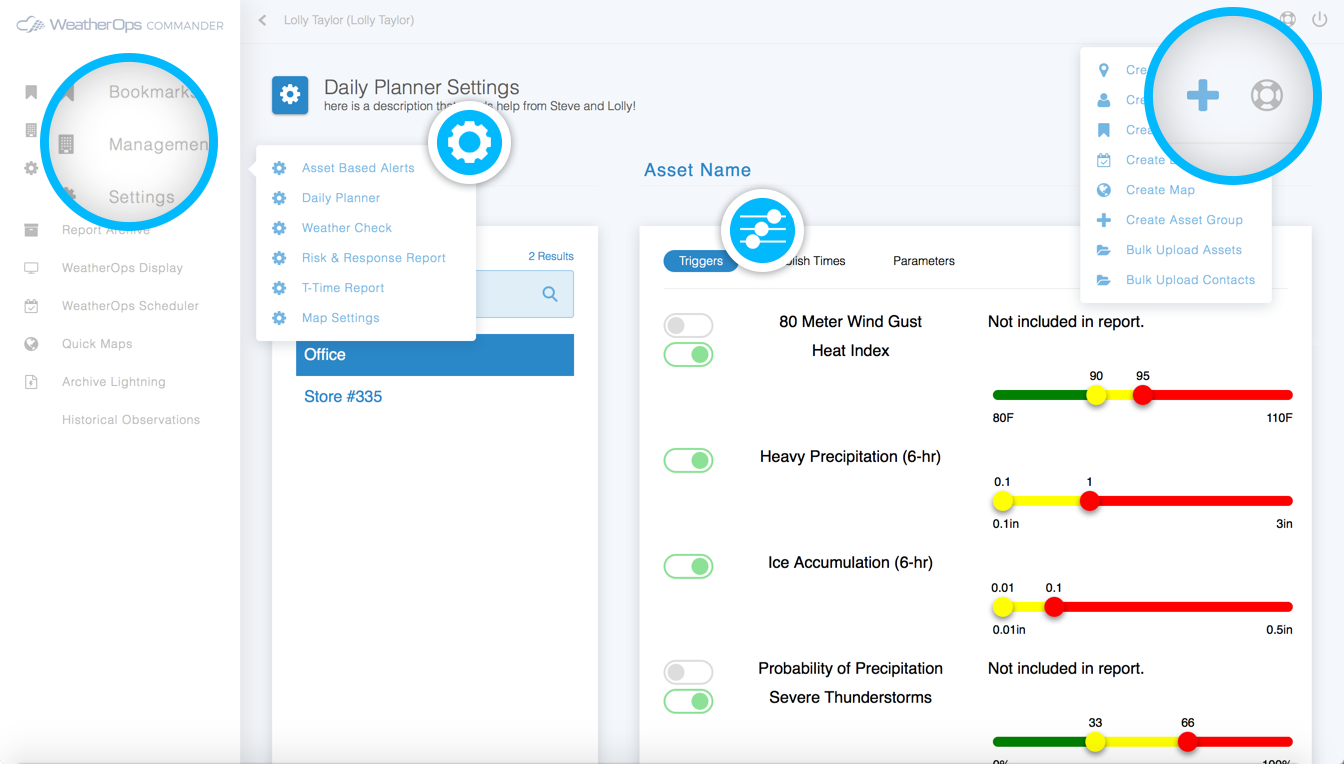Switch to the Parameters tab

924,261
